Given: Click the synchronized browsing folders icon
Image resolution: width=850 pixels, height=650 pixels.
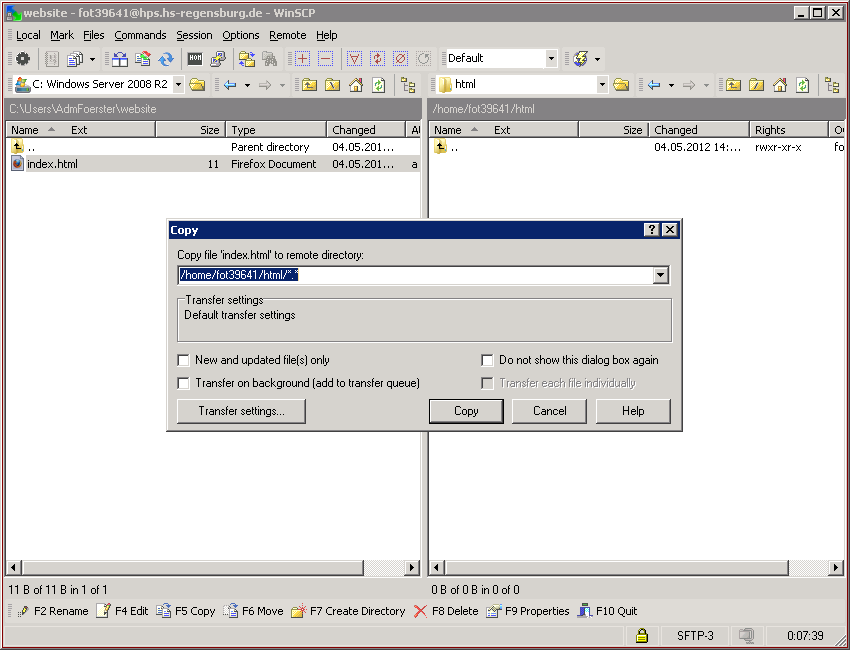Looking at the screenshot, I should (x=247, y=59).
